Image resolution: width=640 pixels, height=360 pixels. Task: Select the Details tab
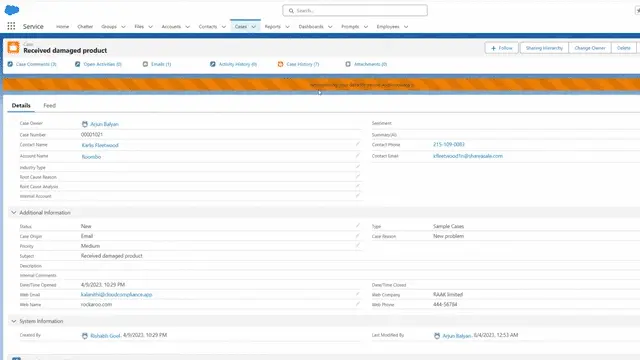coord(21,105)
